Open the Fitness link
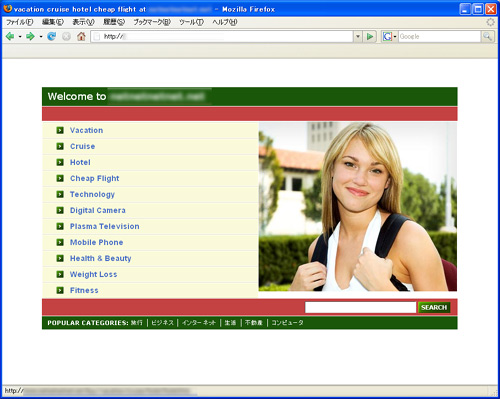Screen dimensions: 500x399 [84, 290]
